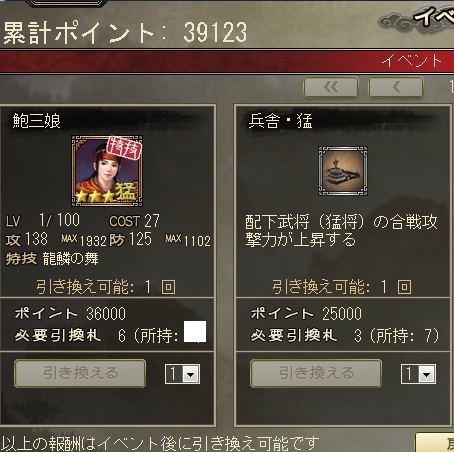Click the イベント label in the red banner
This screenshot has height=452, width=454.
[x=412, y=61]
